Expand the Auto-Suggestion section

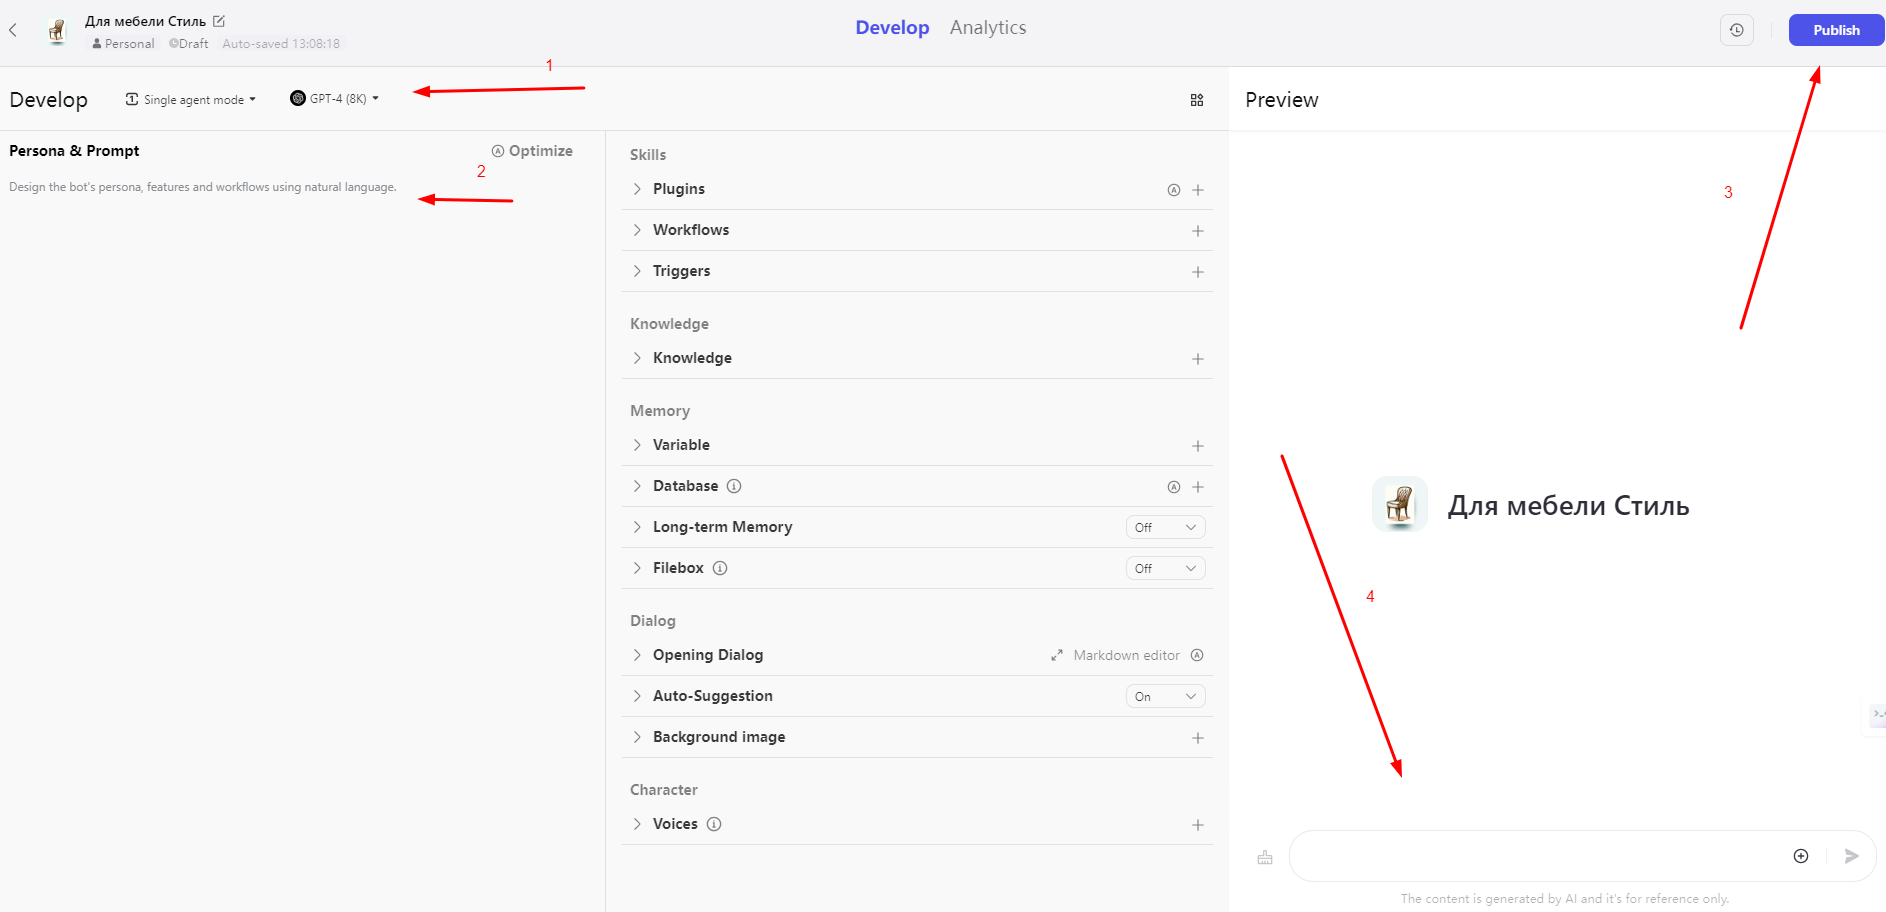(637, 696)
